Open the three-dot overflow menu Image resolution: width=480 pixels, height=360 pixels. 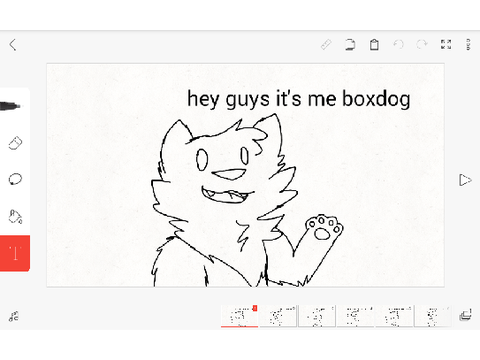pos(468,44)
